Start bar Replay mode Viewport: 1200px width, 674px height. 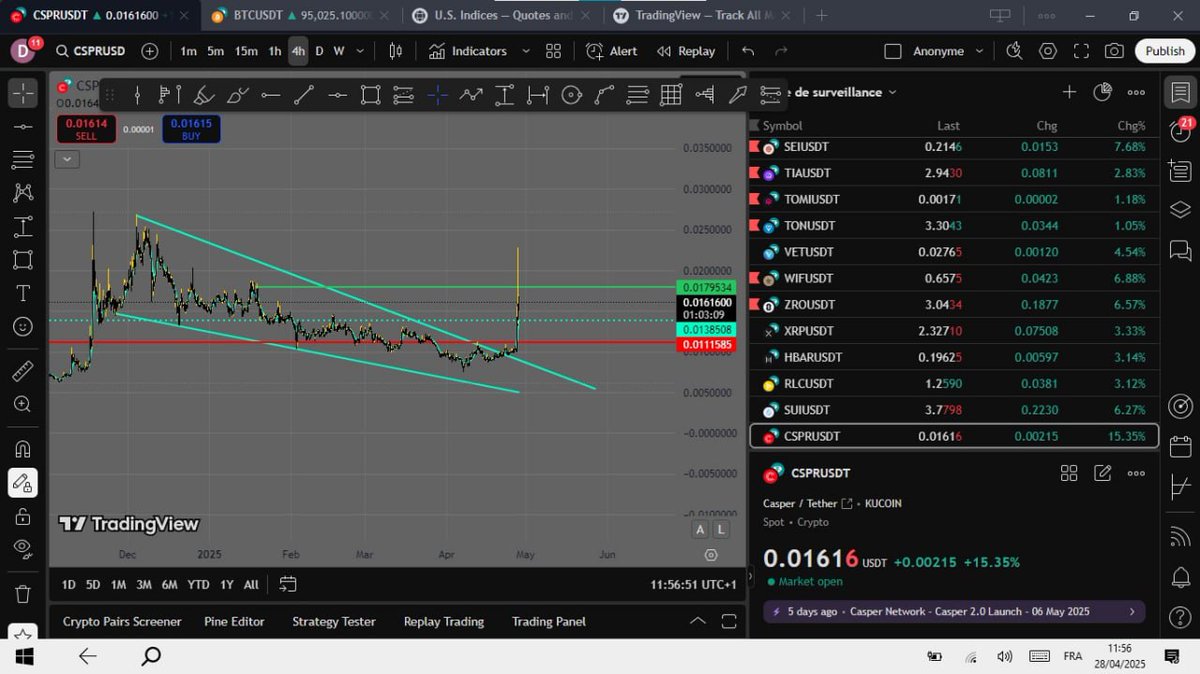point(686,51)
